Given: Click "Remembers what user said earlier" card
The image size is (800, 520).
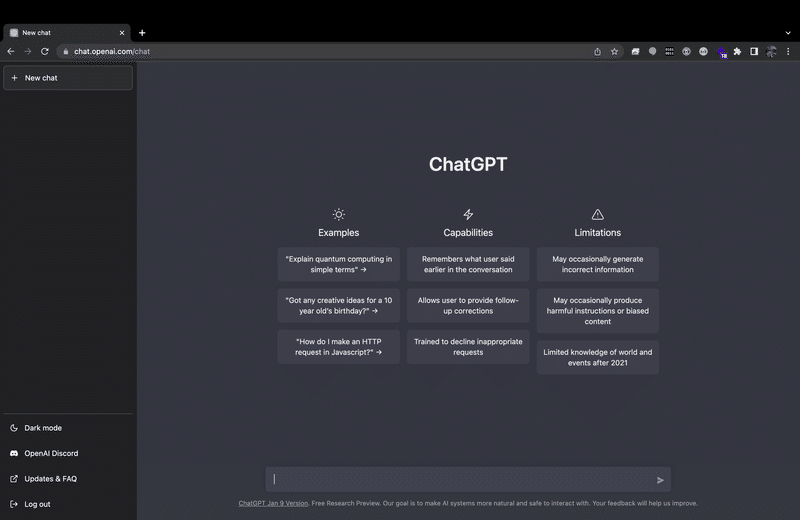Looking at the screenshot, I should pos(468,264).
